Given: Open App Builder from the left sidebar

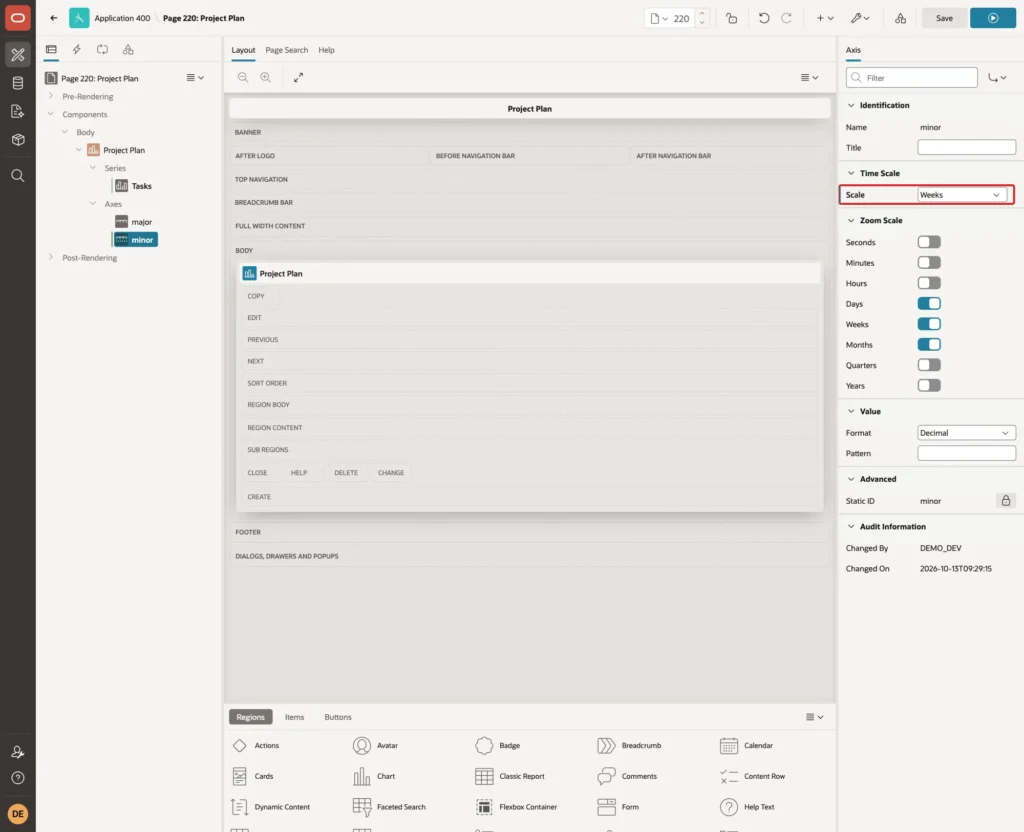Looking at the screenshot, I should click(x=18, y=55).
